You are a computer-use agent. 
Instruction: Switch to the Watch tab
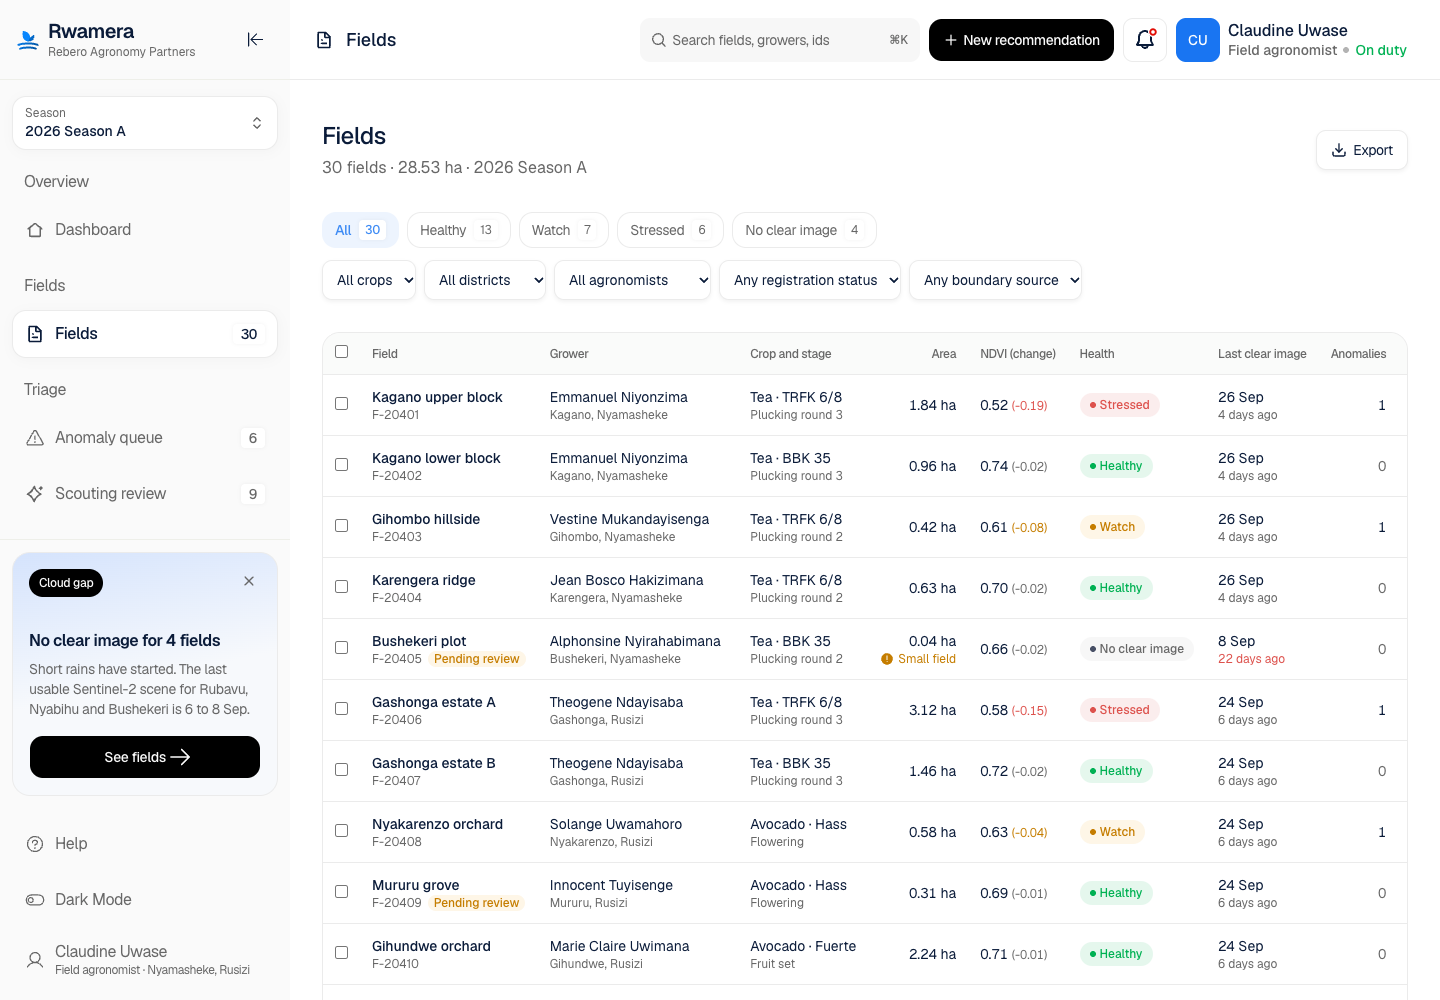[x=563, y=230]
